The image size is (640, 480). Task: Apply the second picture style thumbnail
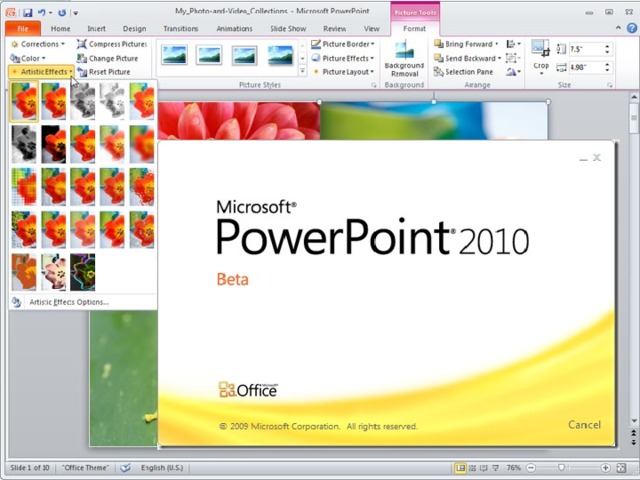209,56
